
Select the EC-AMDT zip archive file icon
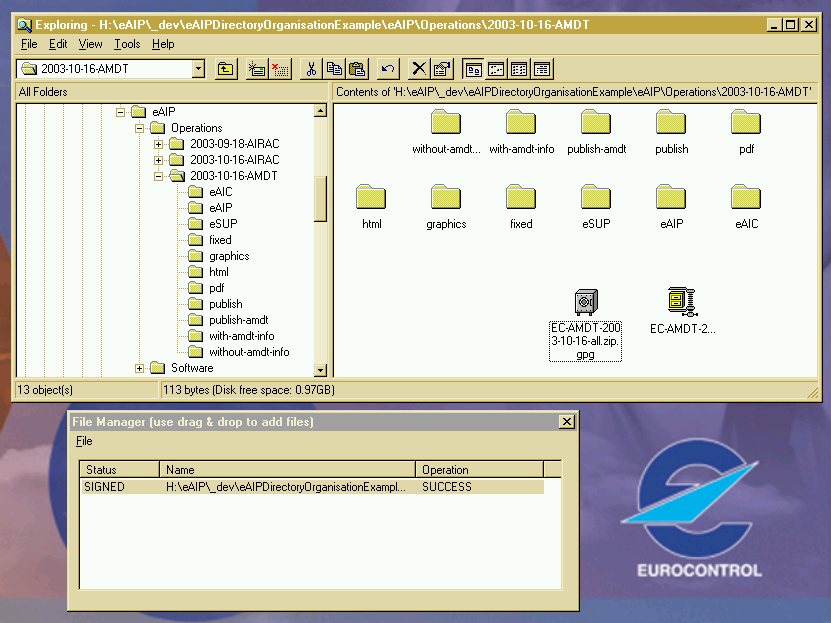pyautogui.click(x=682, y=301)
